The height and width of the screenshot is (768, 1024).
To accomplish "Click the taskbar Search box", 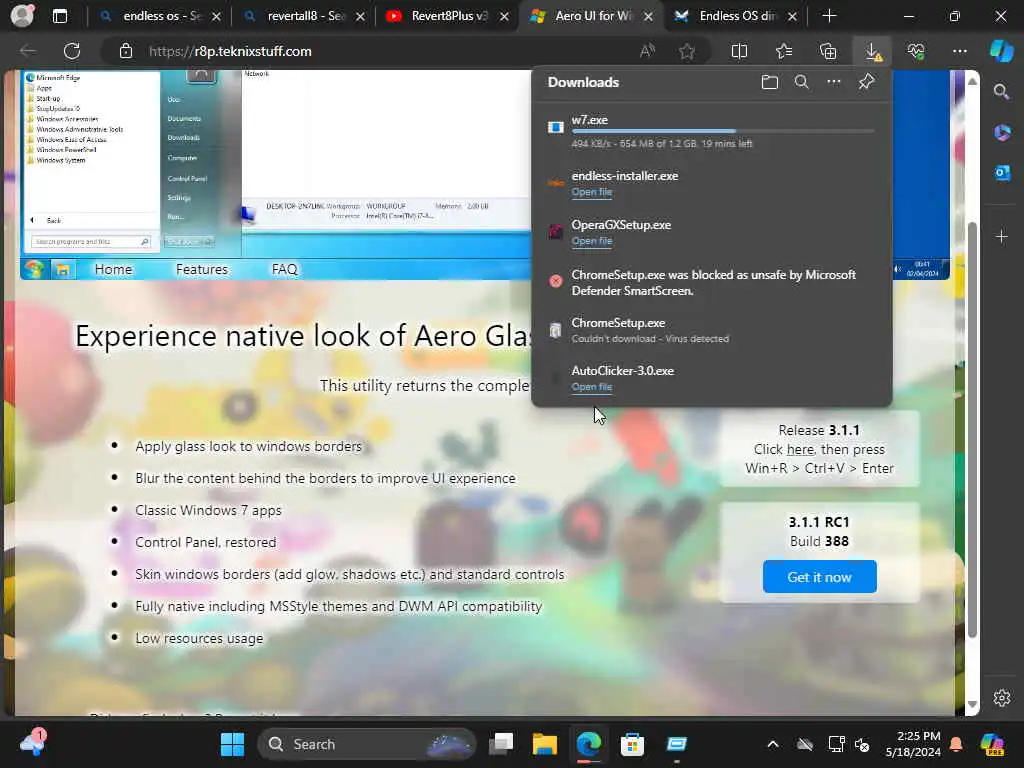I will coord(367,744).
